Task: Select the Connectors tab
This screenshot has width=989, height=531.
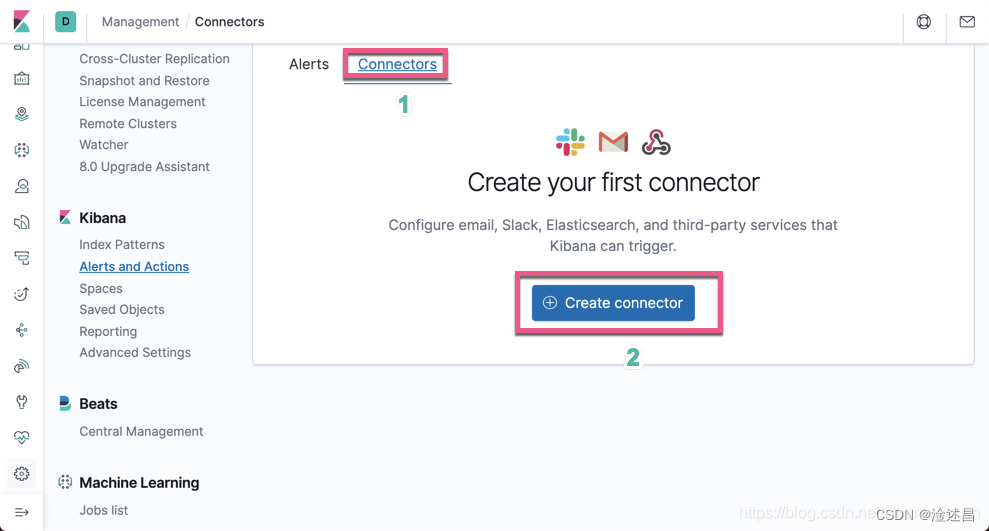Action: point(397,64)
